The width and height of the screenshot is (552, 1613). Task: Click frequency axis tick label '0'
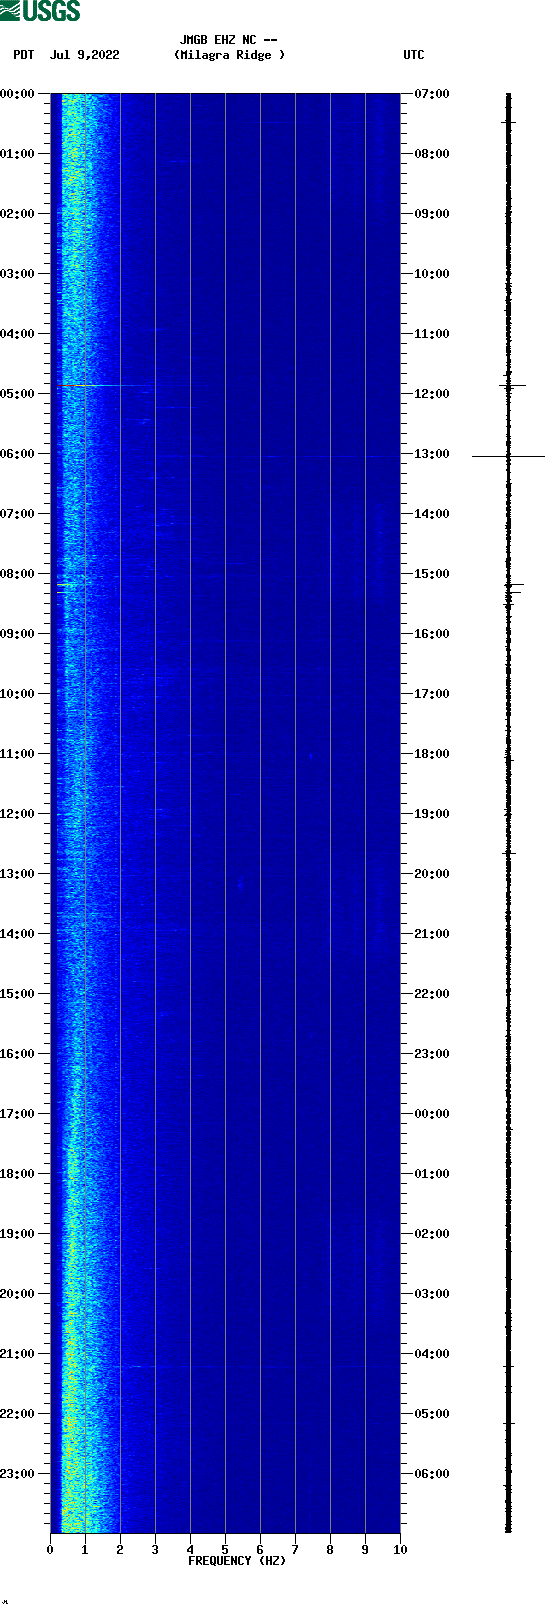[x=50, y=1550]
